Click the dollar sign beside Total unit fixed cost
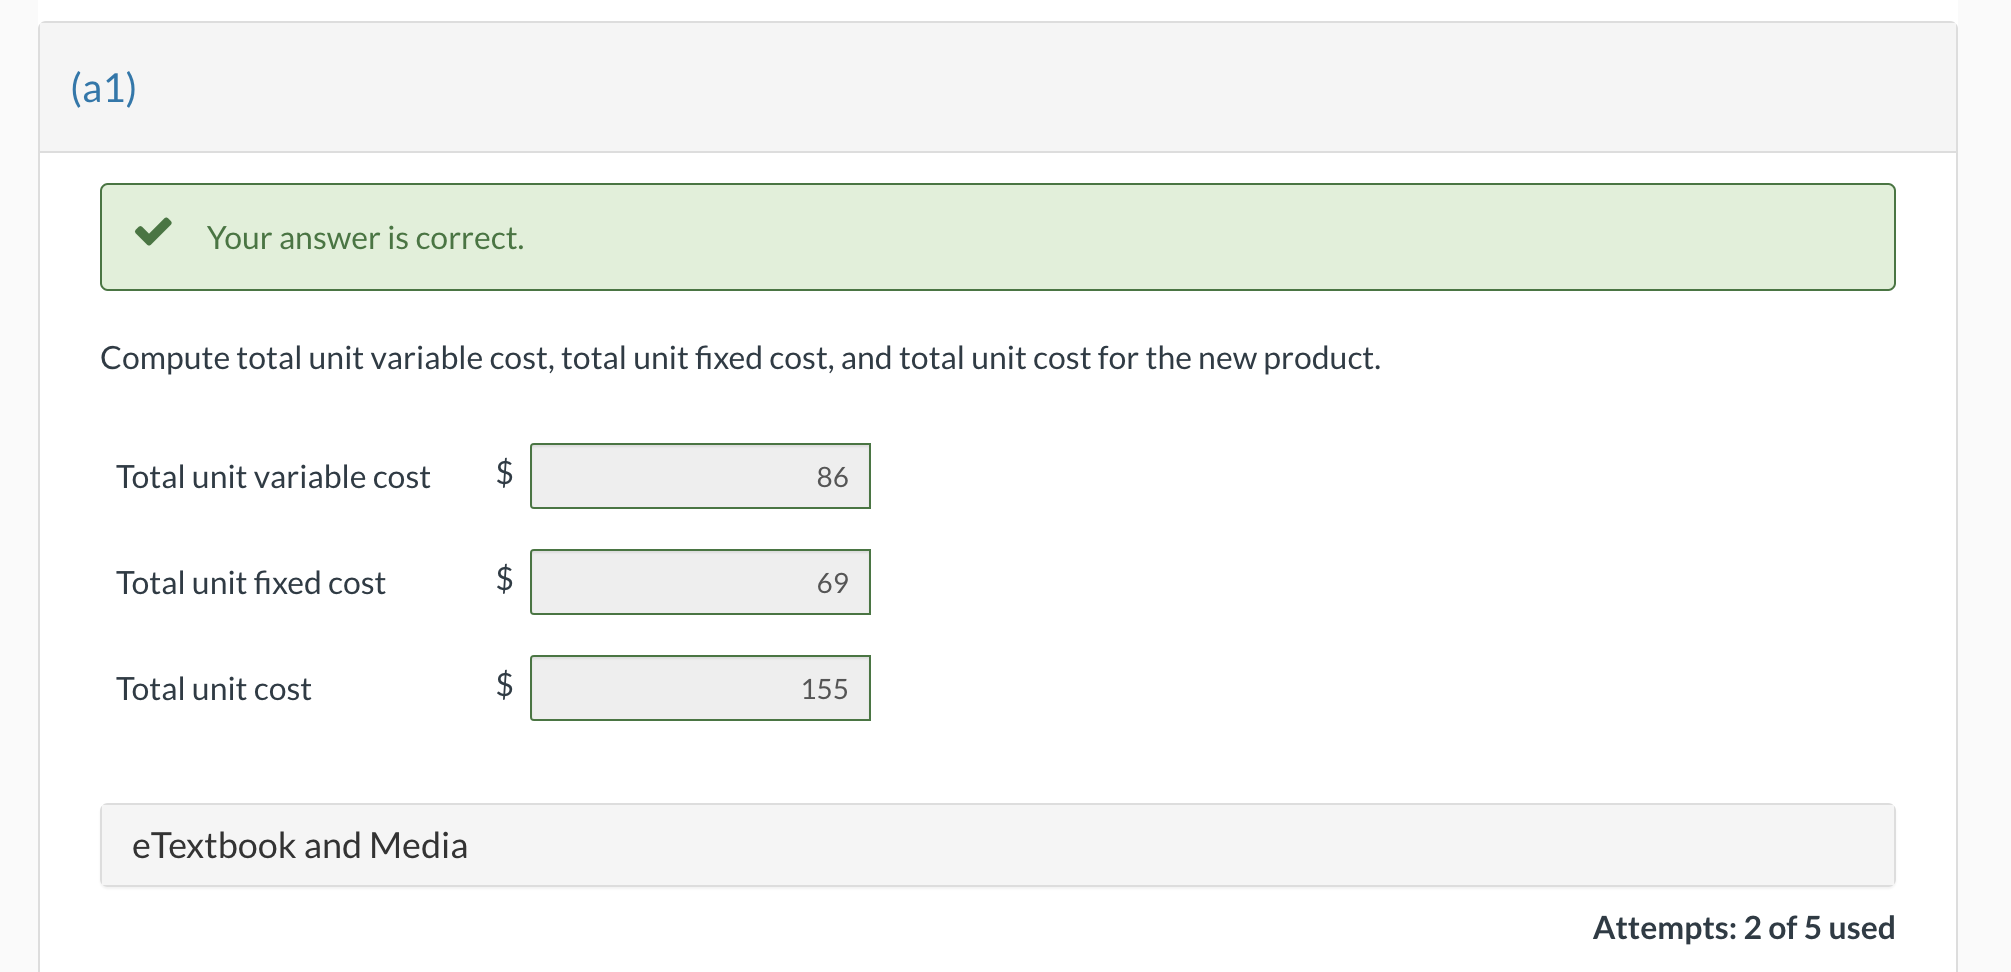Viewport: 2011px width, 972px height. tap(504, 582)
